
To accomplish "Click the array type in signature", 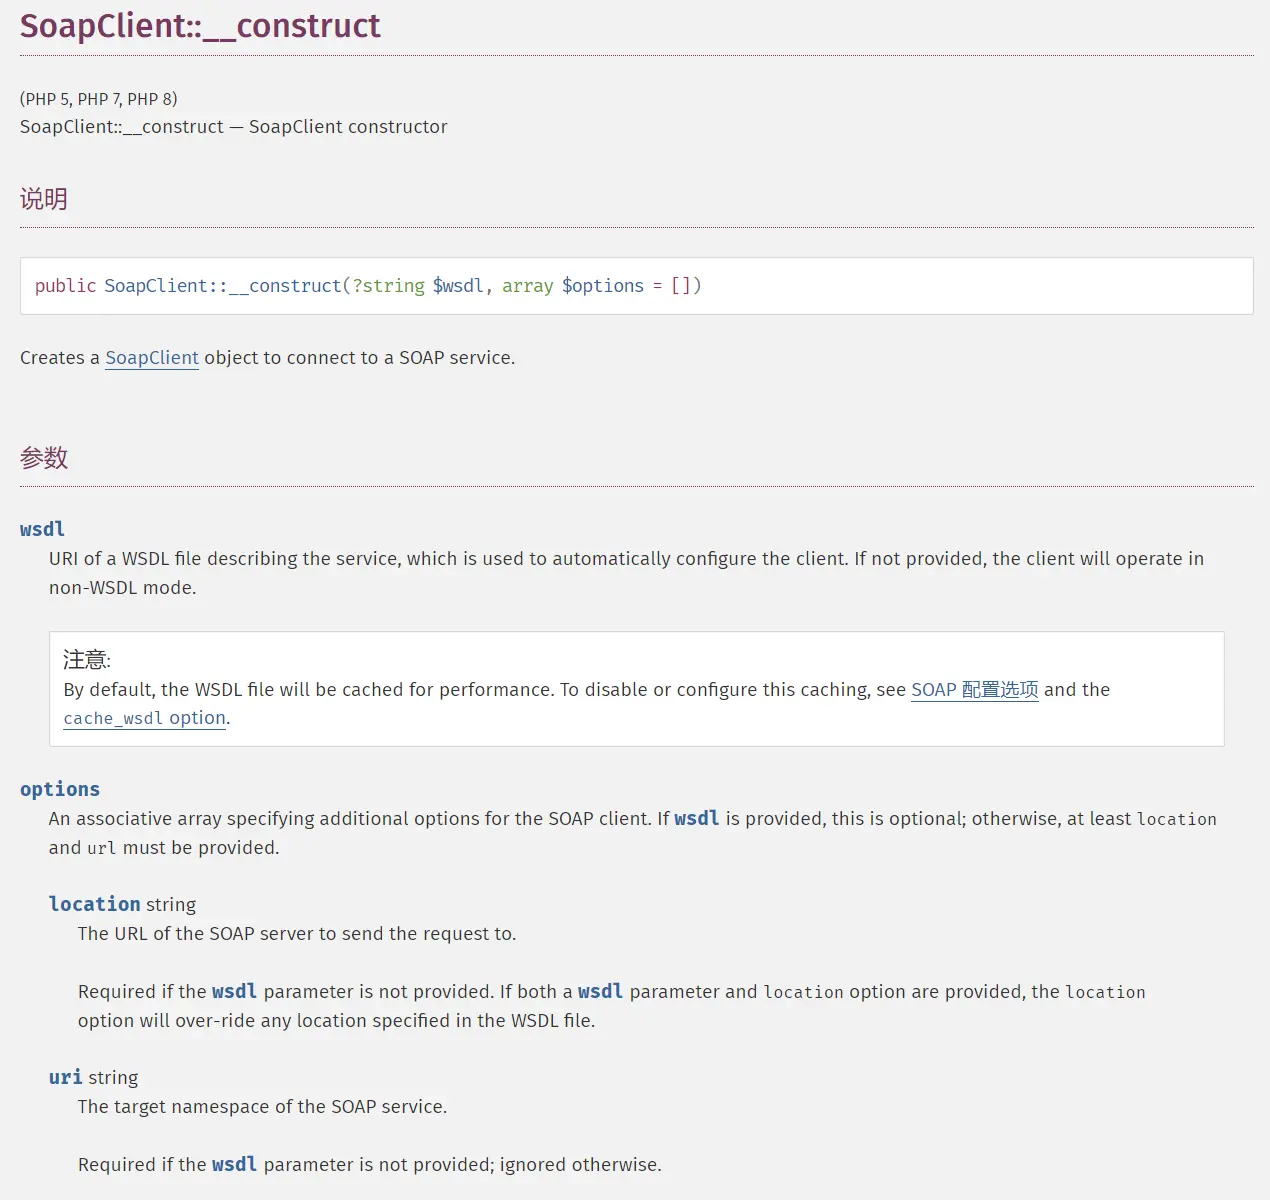I will pyautogui.click(x=527, y=286).
